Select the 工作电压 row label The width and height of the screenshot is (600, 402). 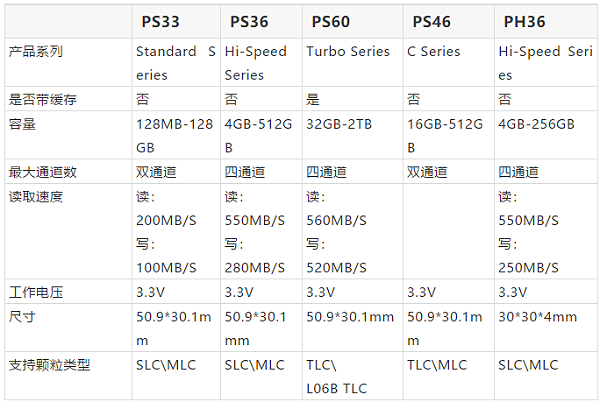[36, 292]
